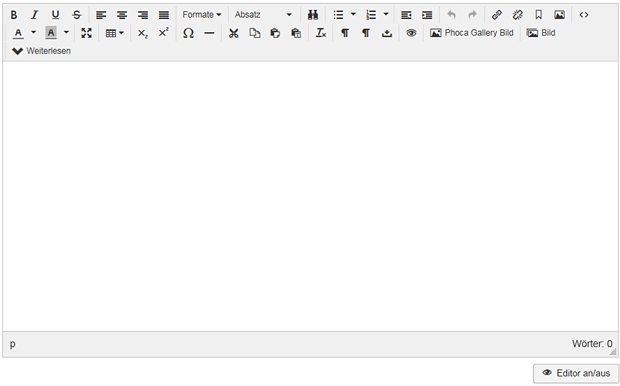620x386 pixels.
Task: Set left-to-right text direction pilcrow
Action: (x=345, y=33)
